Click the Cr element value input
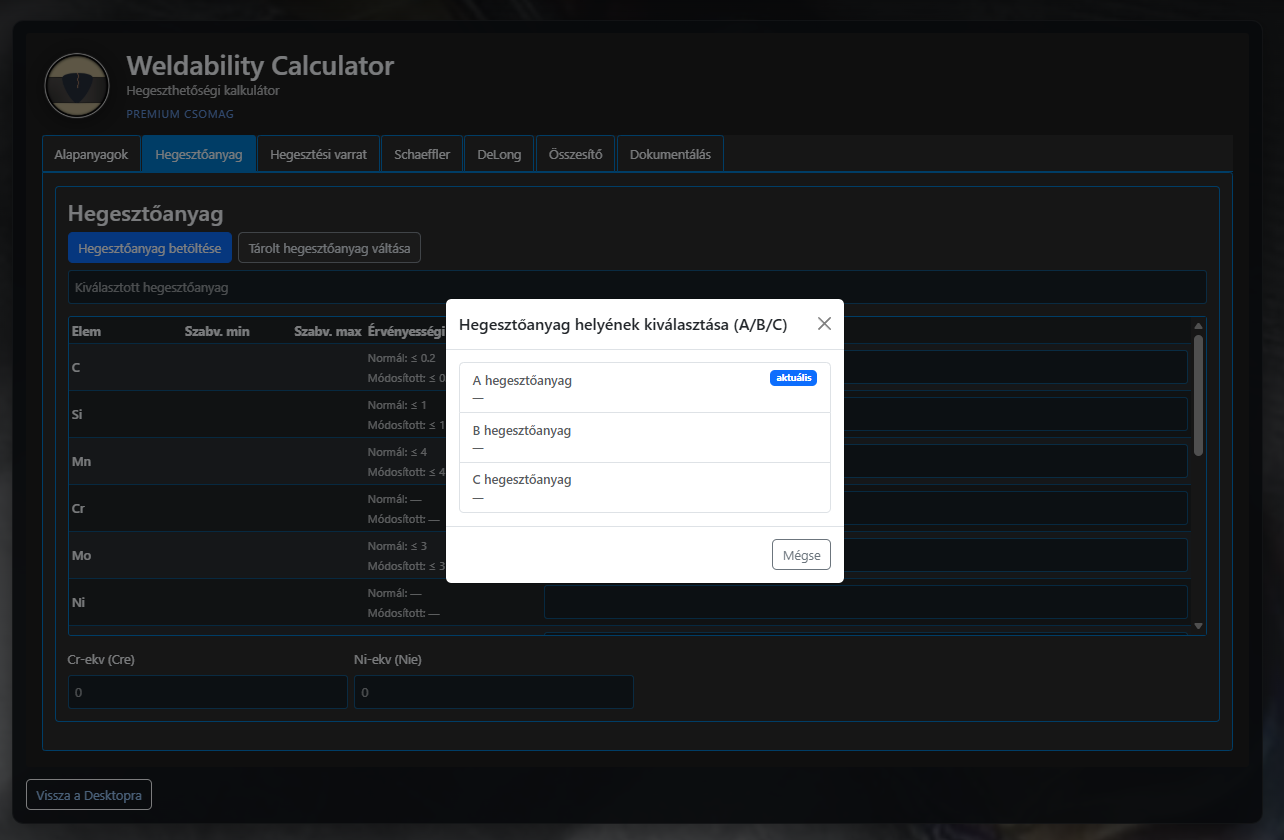Viewport: 1284px width, 840px height. (x=866, y=508)
